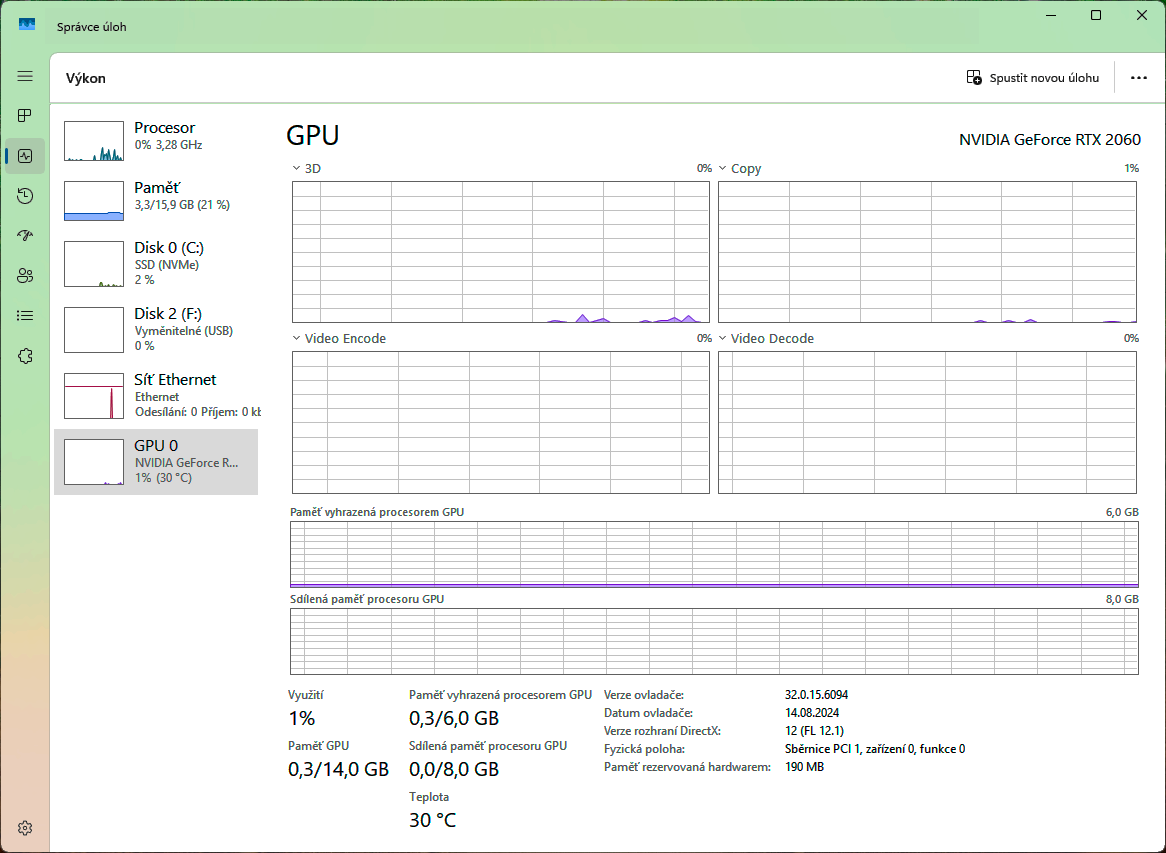
Task: Open the Users page icon
Action: coord(25,276)
